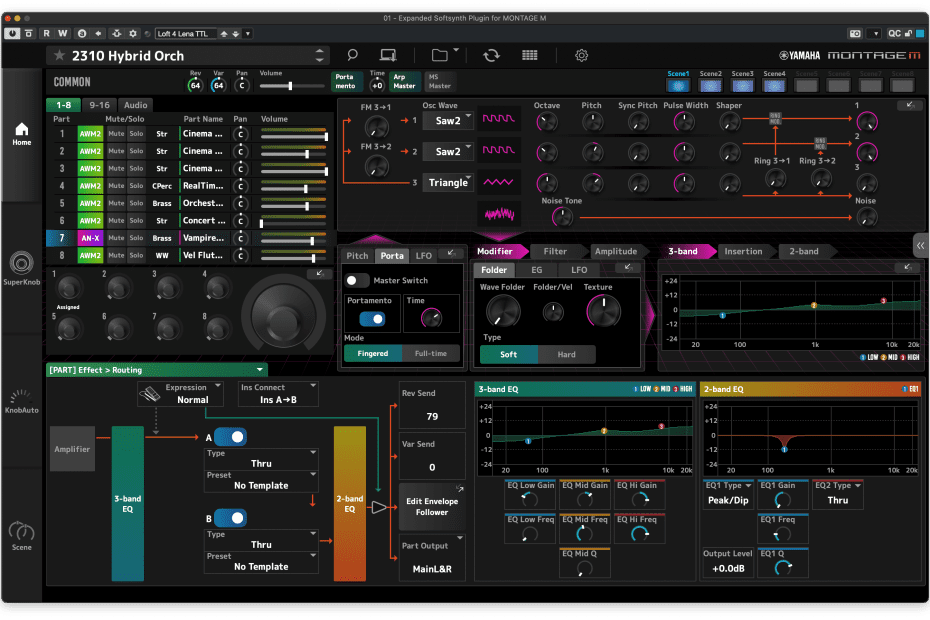Click the common Volume slider
The height and width of the screenshot is (620, 930).
pos(290,86)
